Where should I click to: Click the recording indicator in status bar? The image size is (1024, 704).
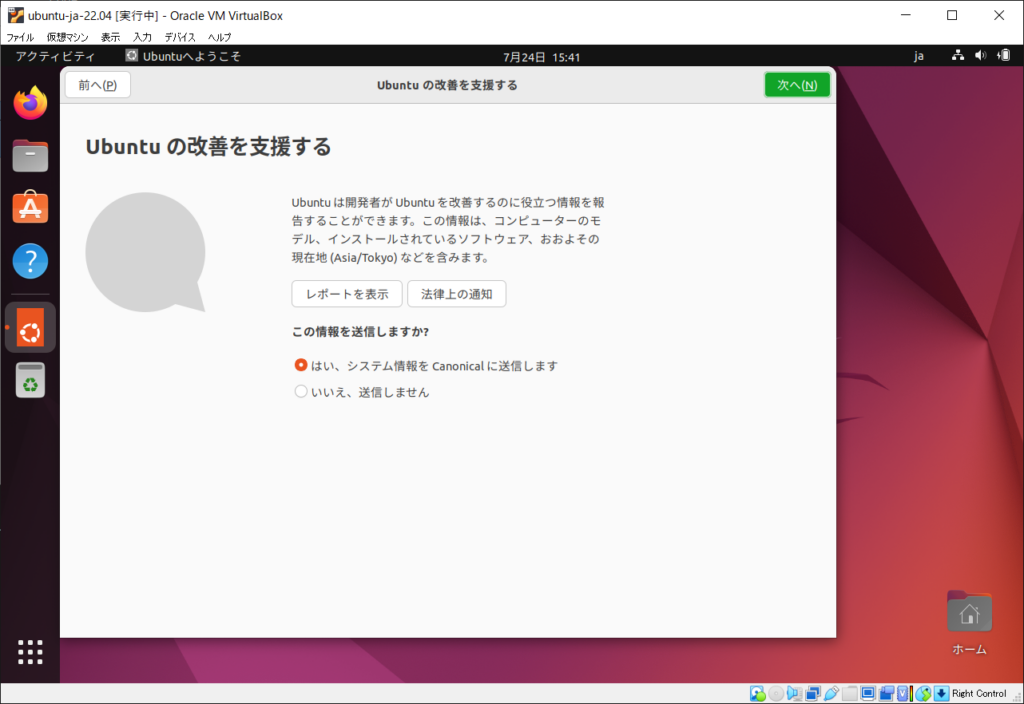886,694
